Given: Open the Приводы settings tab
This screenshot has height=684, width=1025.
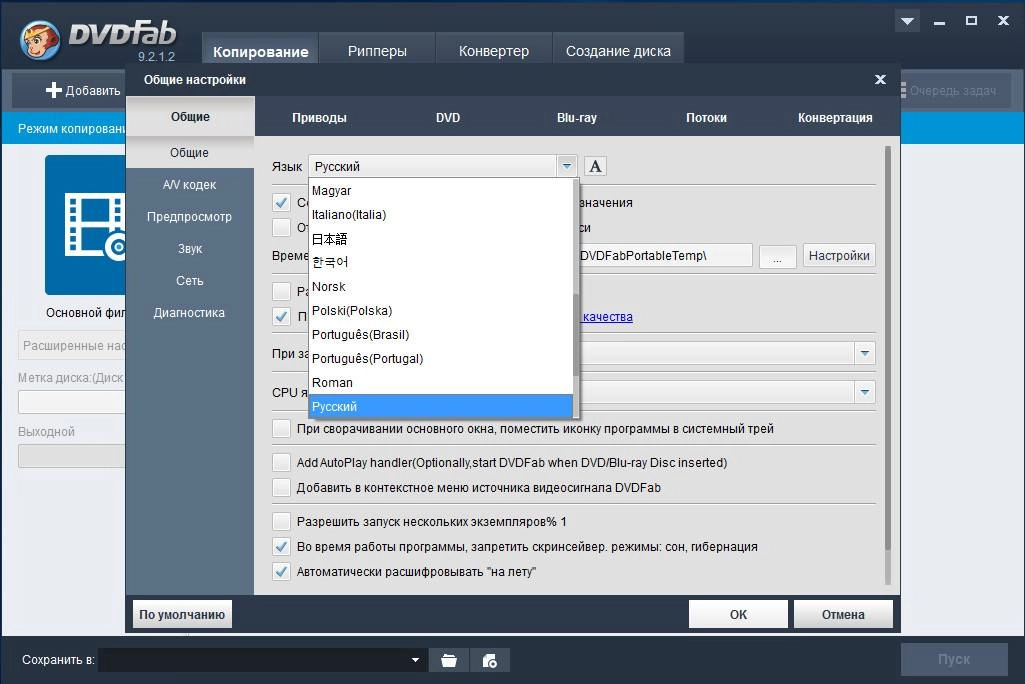Looking at the screenshot, I should point(319,118).
